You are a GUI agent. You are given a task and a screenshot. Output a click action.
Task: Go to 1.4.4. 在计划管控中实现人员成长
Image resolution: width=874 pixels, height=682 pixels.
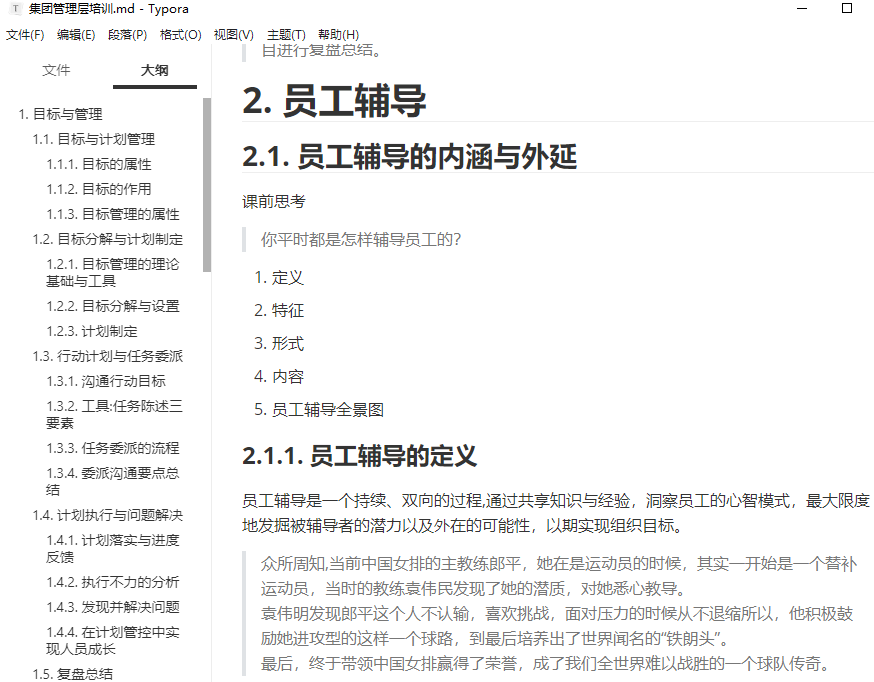(x=113, y=640)
